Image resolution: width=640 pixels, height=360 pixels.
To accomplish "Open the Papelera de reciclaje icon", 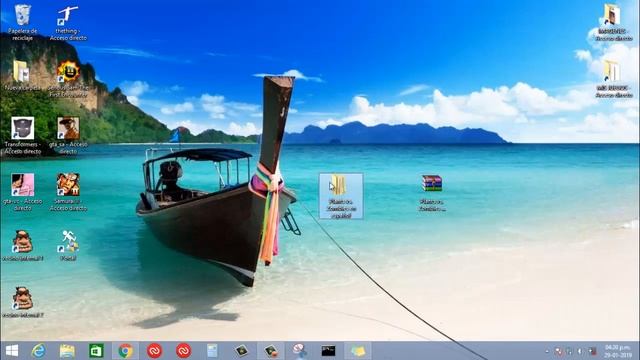I will (x=22, y=22).
